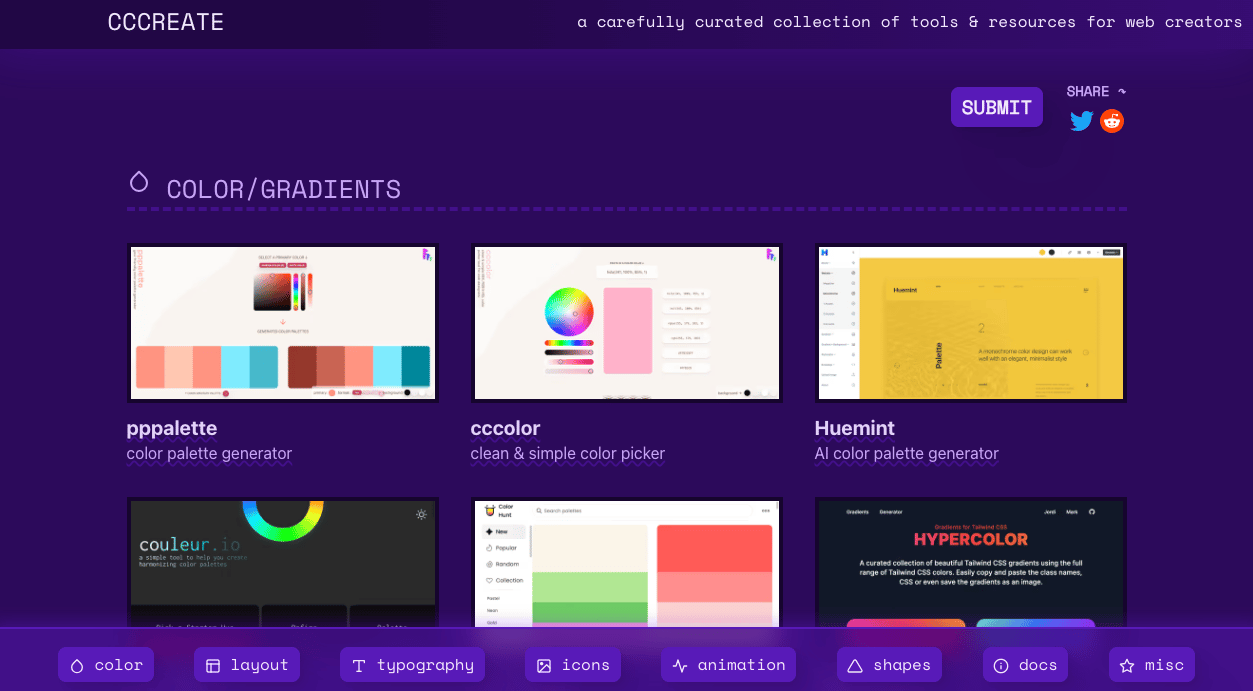Jump to color section in bottom nav
Screen dimensions: 1253x691
coord(106,665)
